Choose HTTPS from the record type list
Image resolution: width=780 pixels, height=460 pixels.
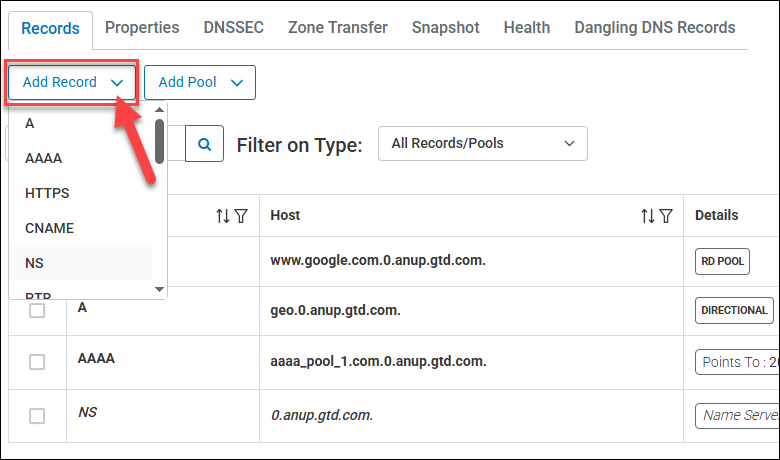coord(47,193)
